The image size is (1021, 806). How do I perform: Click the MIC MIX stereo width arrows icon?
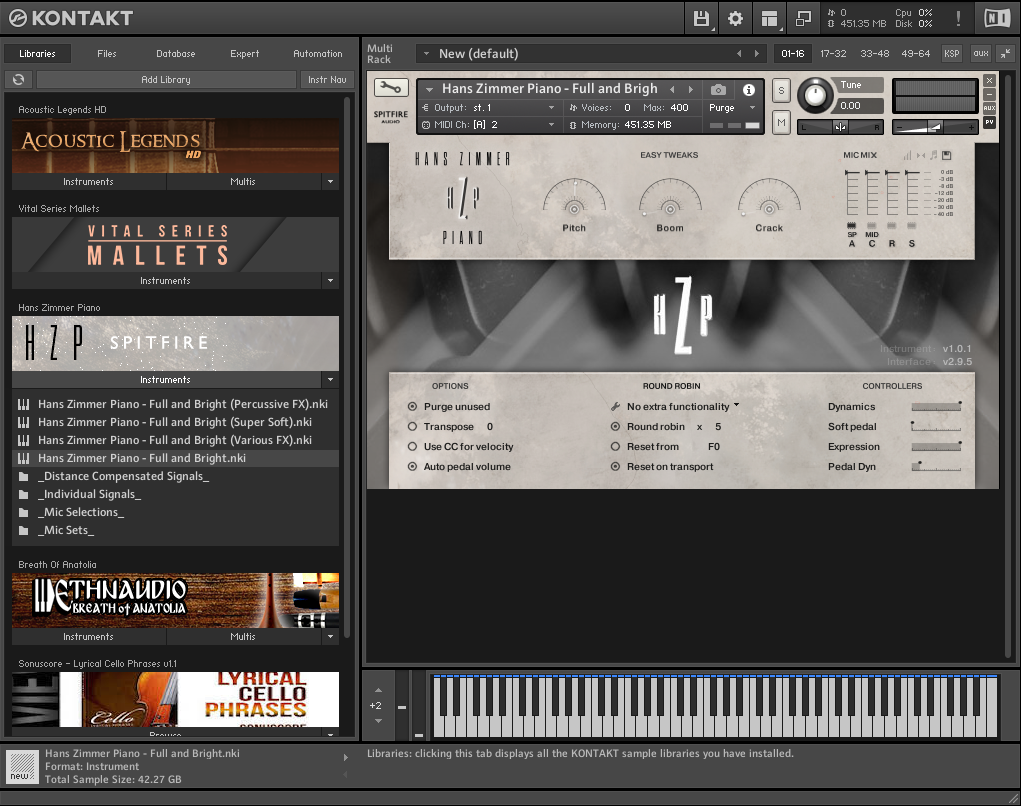tap(921, 155)
